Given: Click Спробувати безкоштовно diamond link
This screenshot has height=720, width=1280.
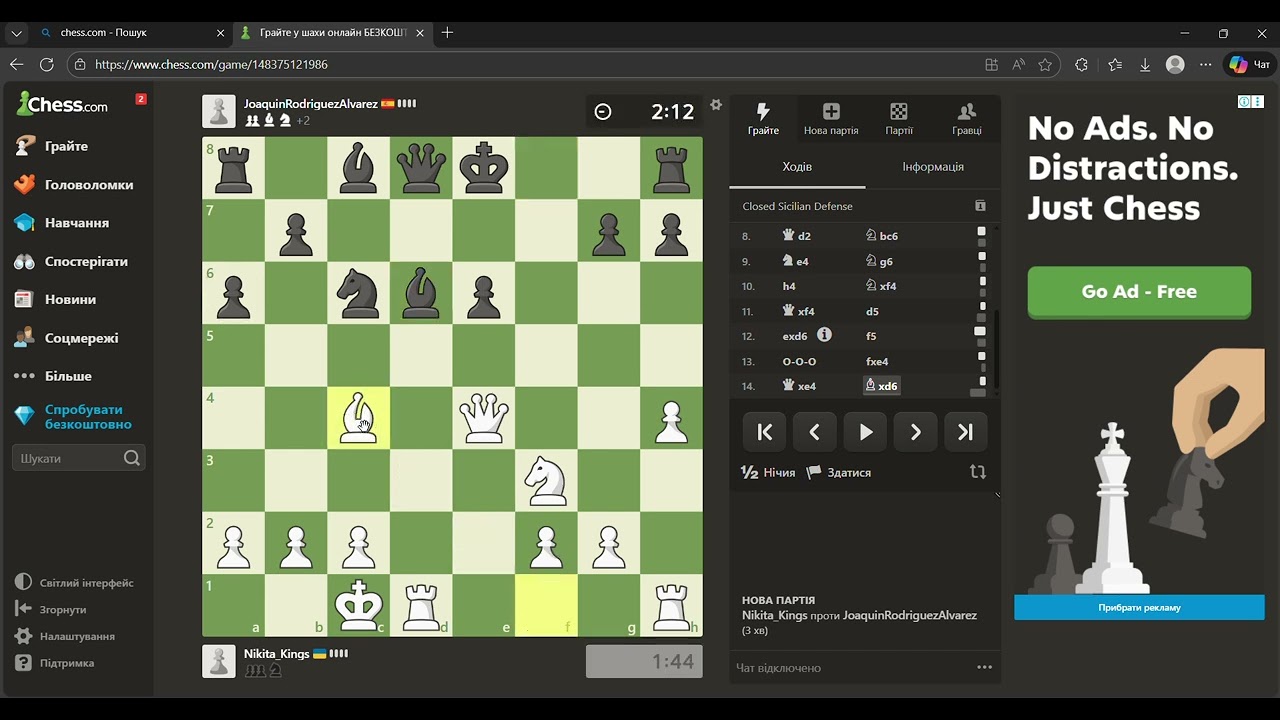Looking at the screenshot, I should coord(74,417).
